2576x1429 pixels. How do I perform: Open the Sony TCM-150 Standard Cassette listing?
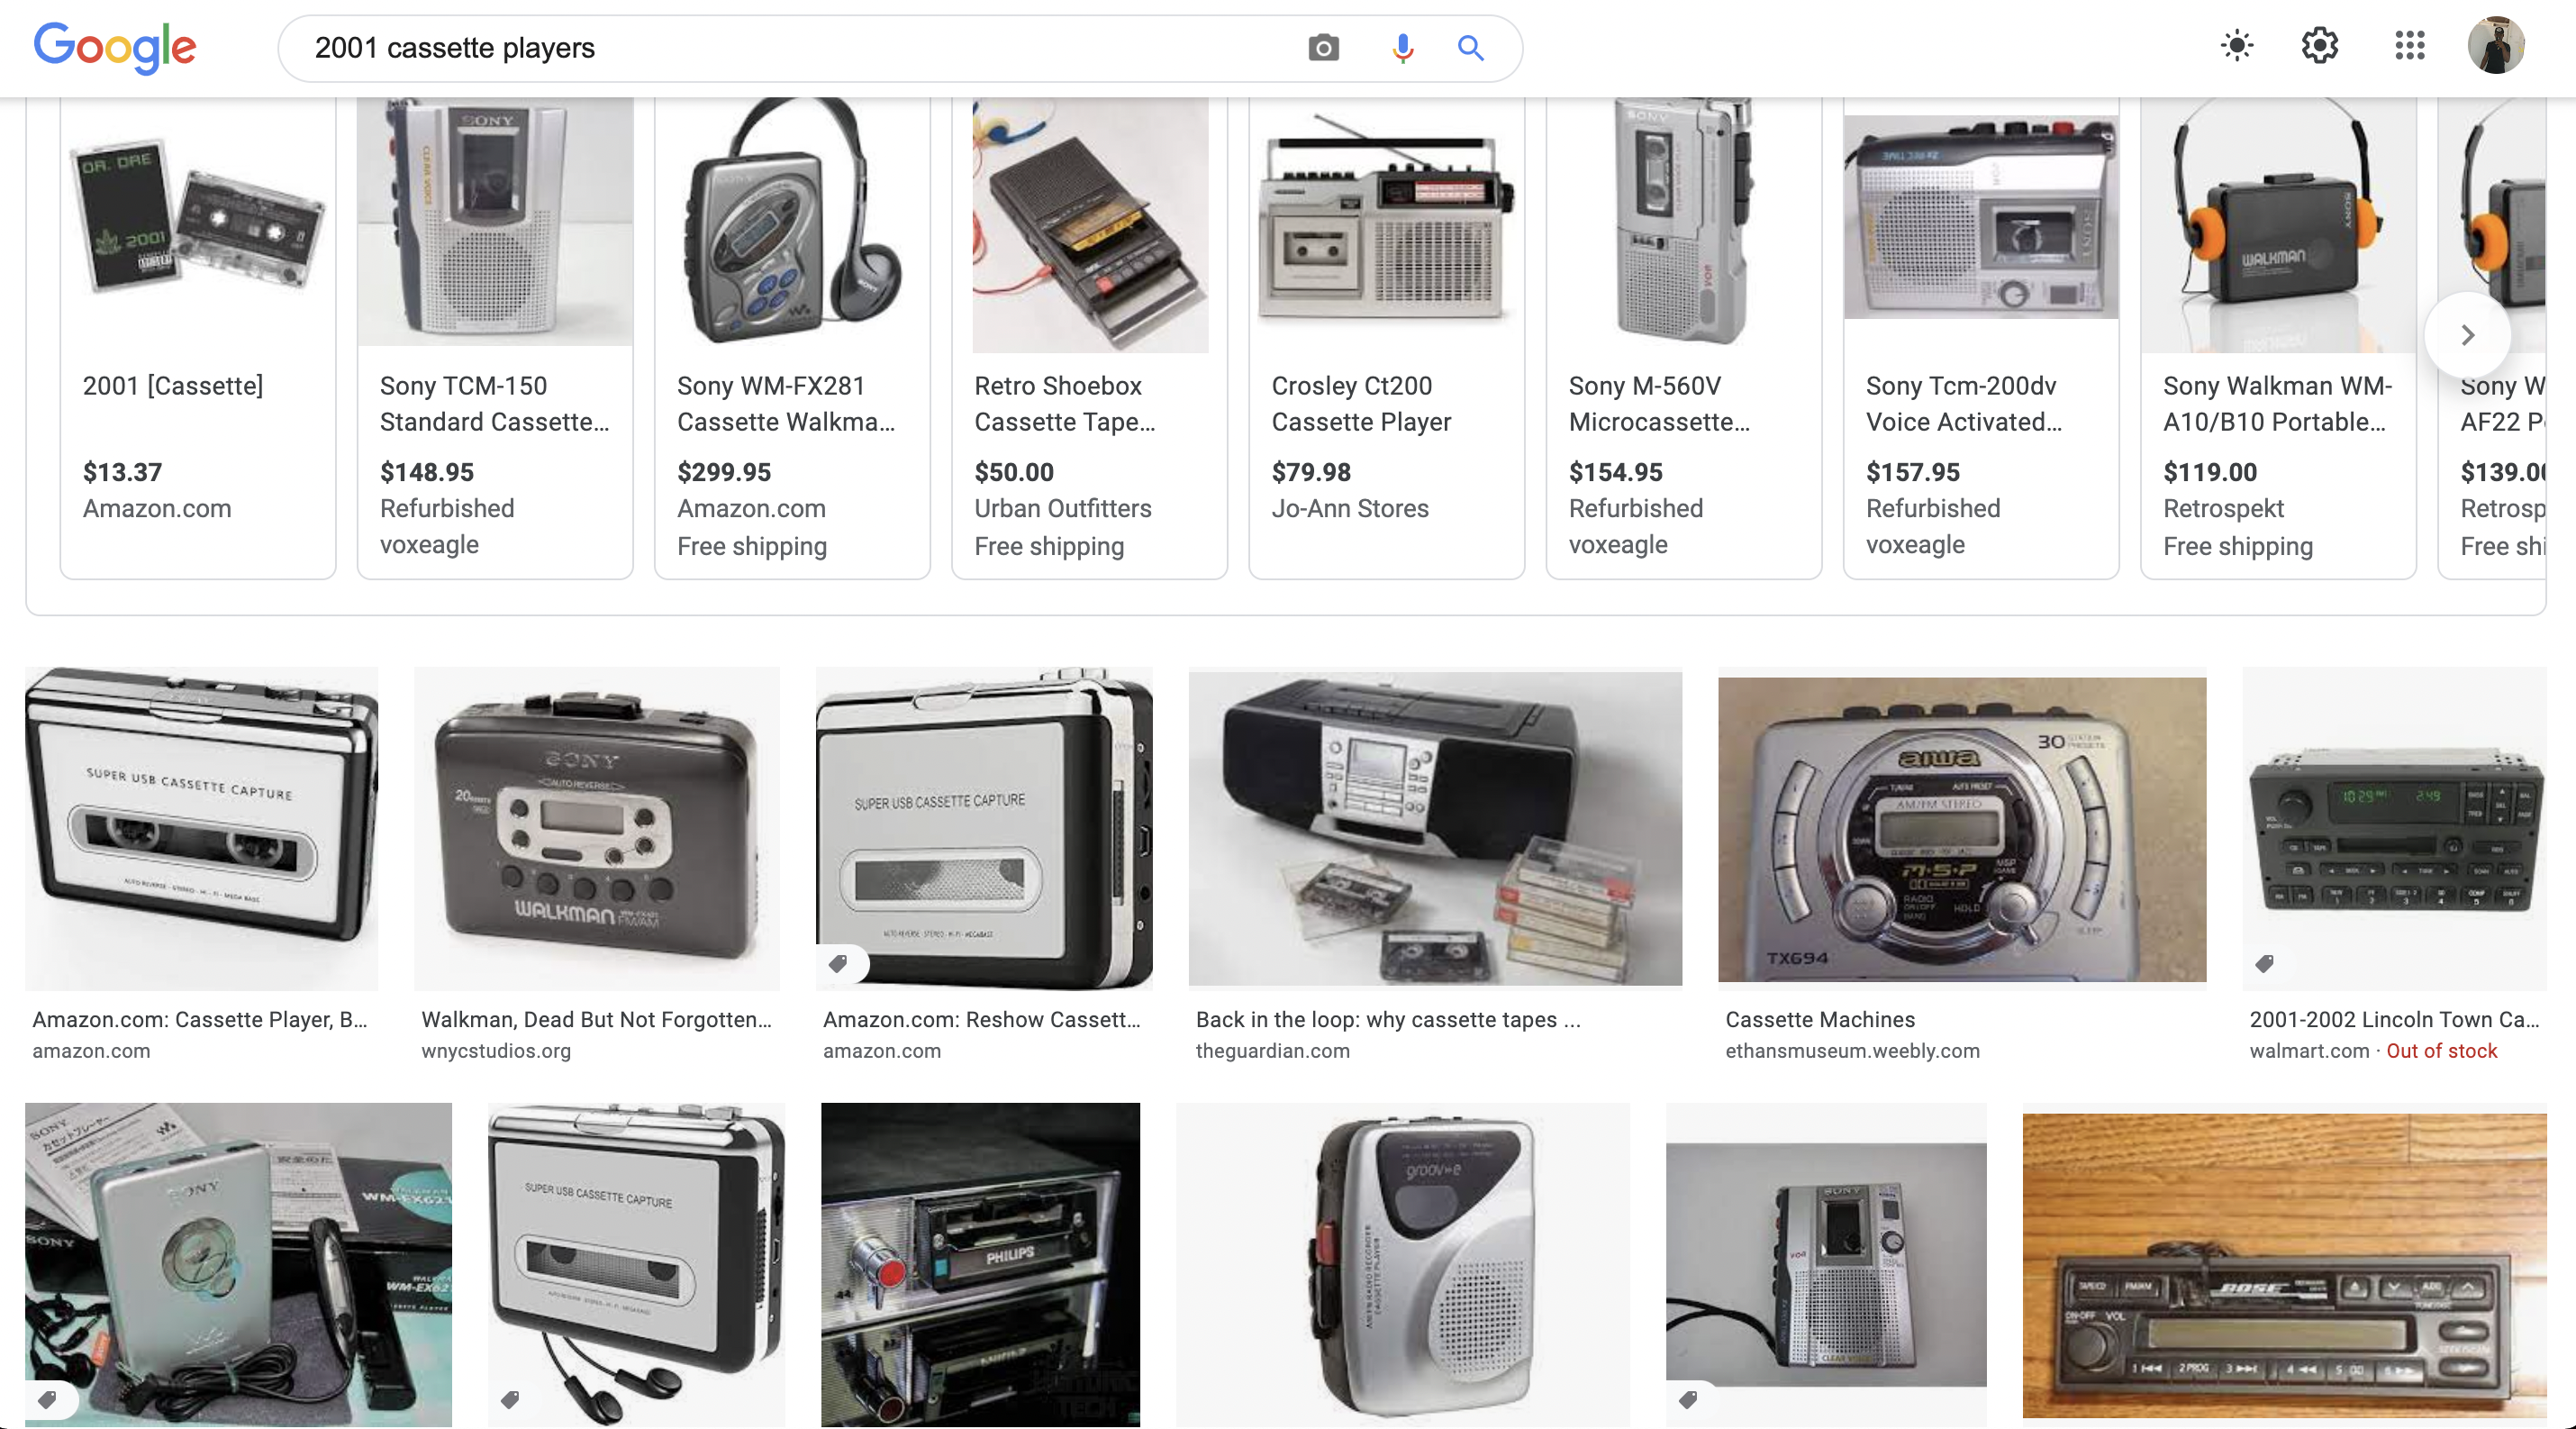coord(495,338)
